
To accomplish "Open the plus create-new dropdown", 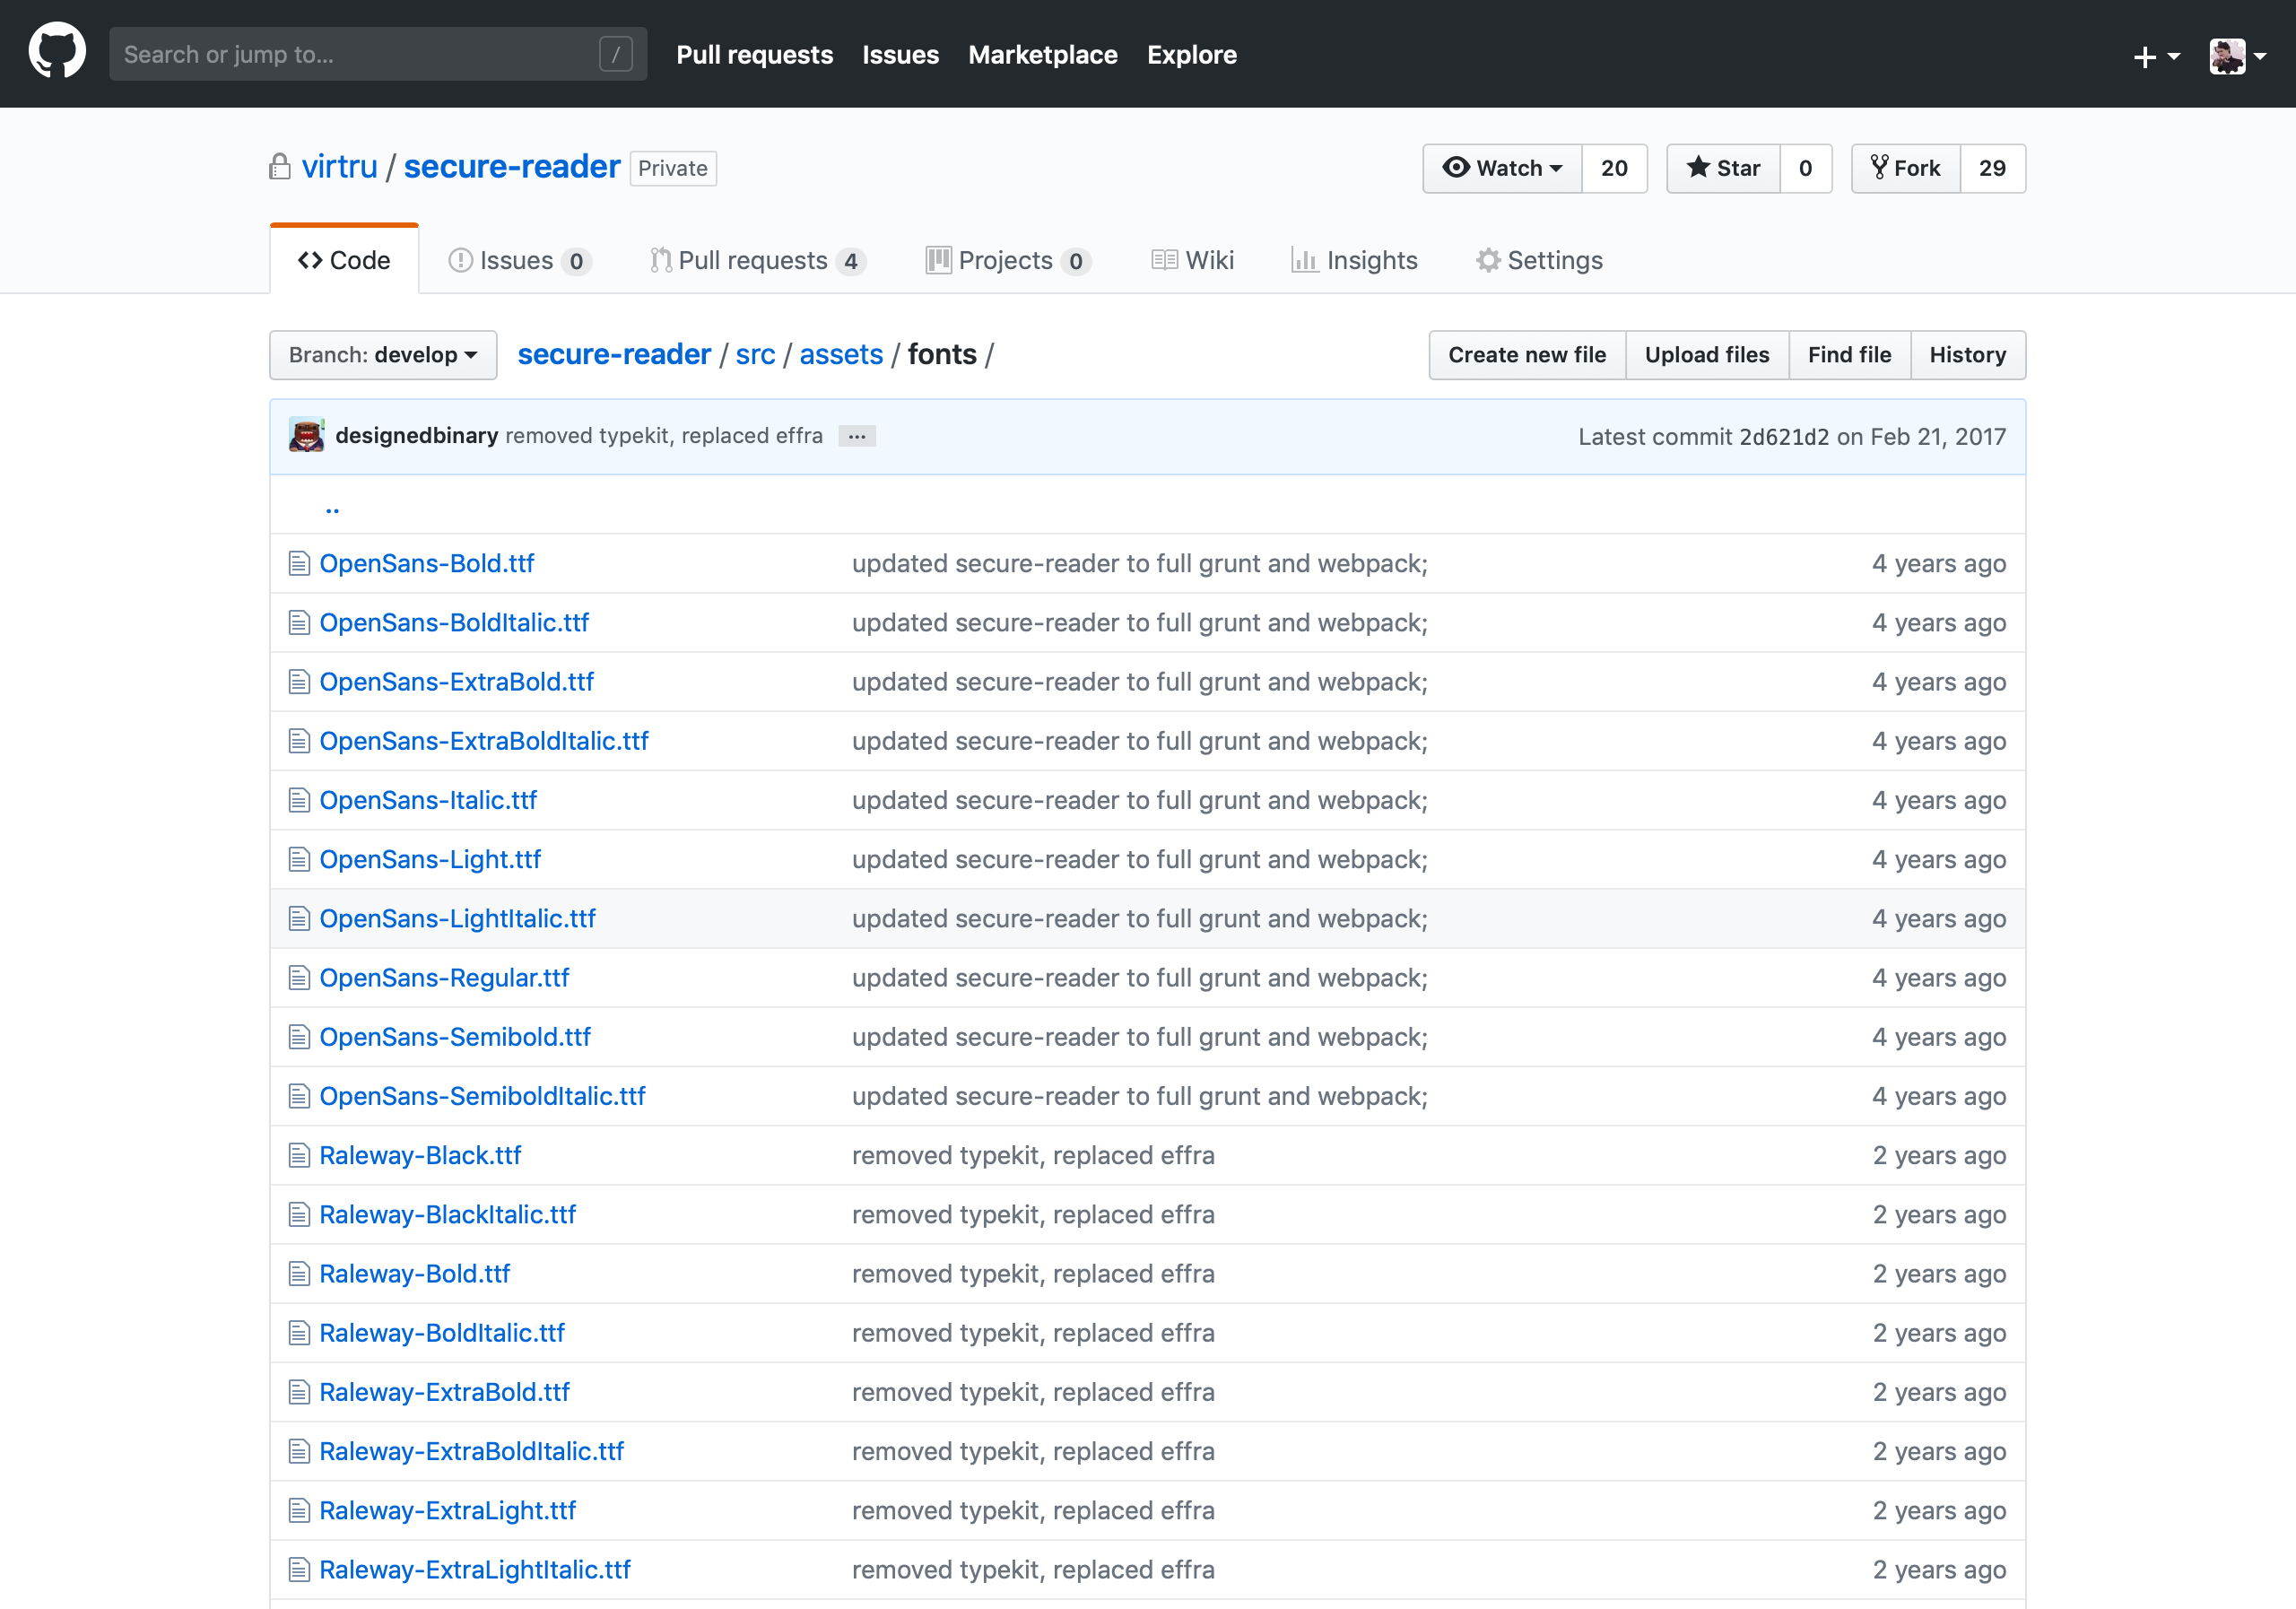I will tap(2156, 56).
